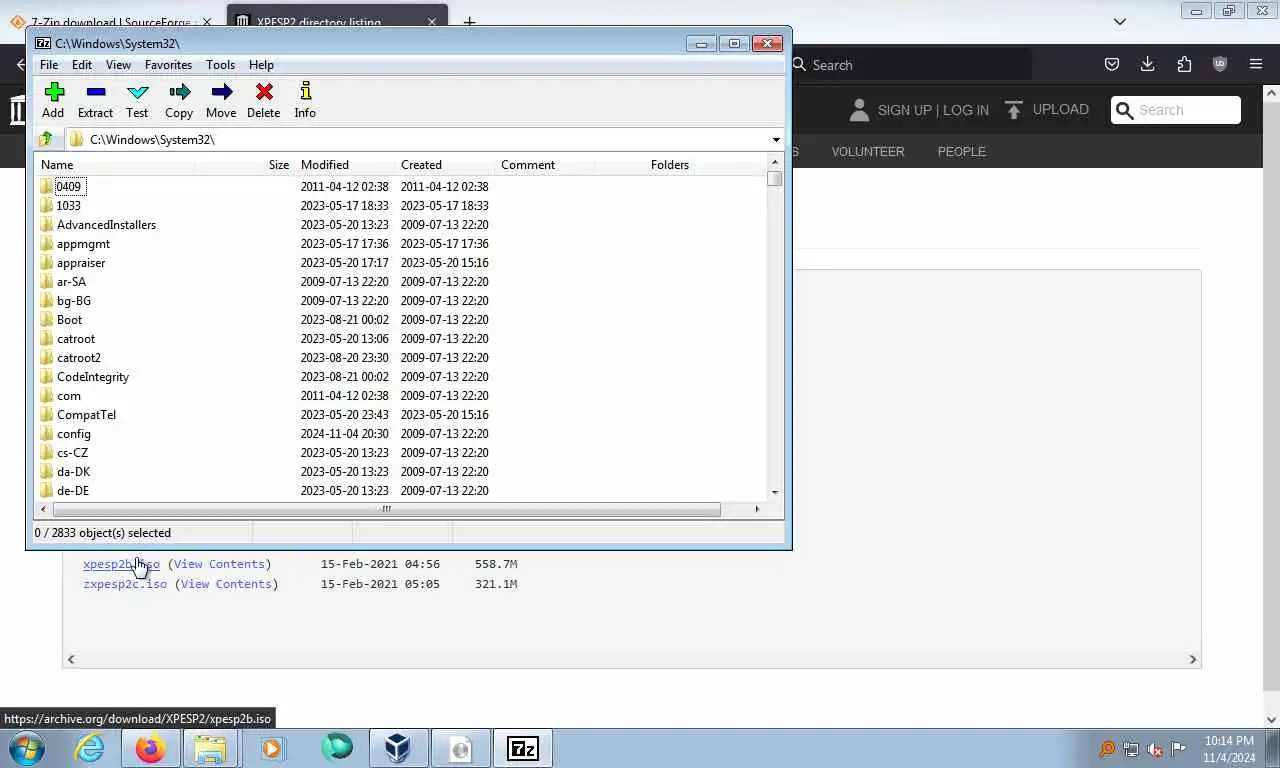The image size is (1280, 768).
Task: Click the xpesp2b.iso download link
Action: (121, 564)
